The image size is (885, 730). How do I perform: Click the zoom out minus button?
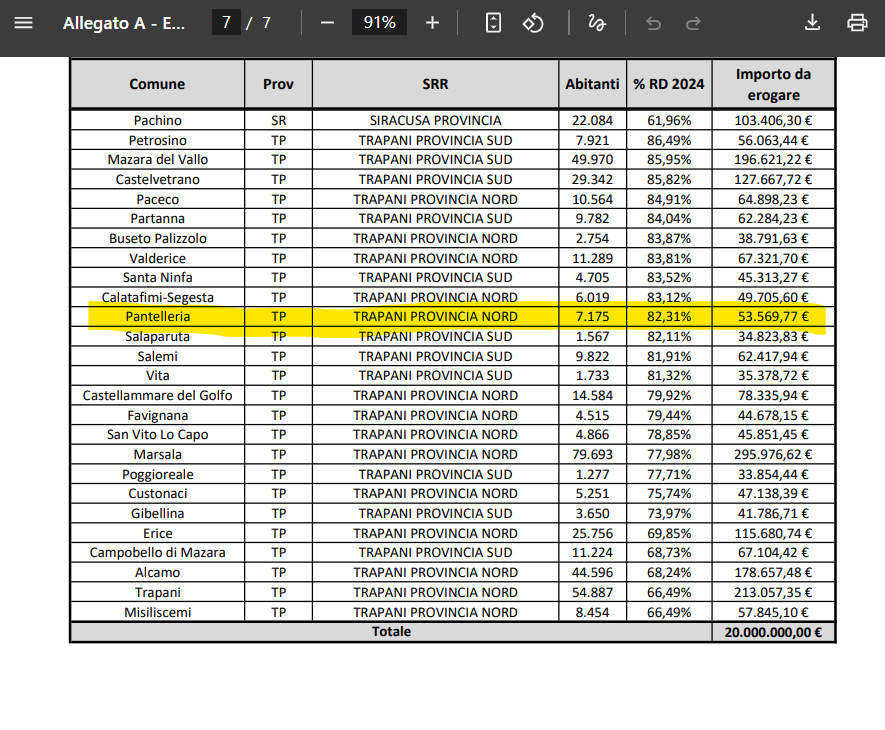pos(327,23)
